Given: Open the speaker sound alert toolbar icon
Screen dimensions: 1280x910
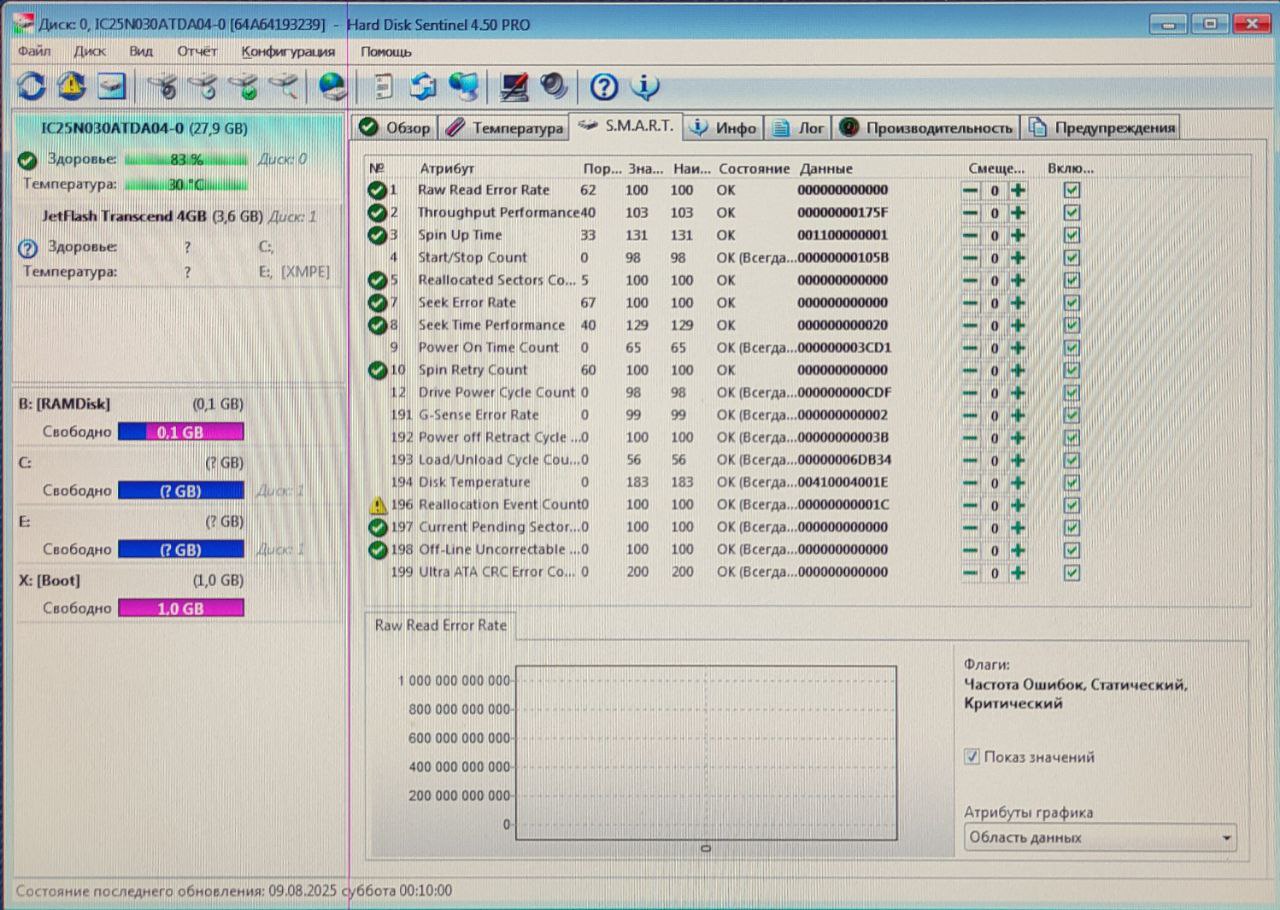Looking at the screenshot, I should click(554, 87).
